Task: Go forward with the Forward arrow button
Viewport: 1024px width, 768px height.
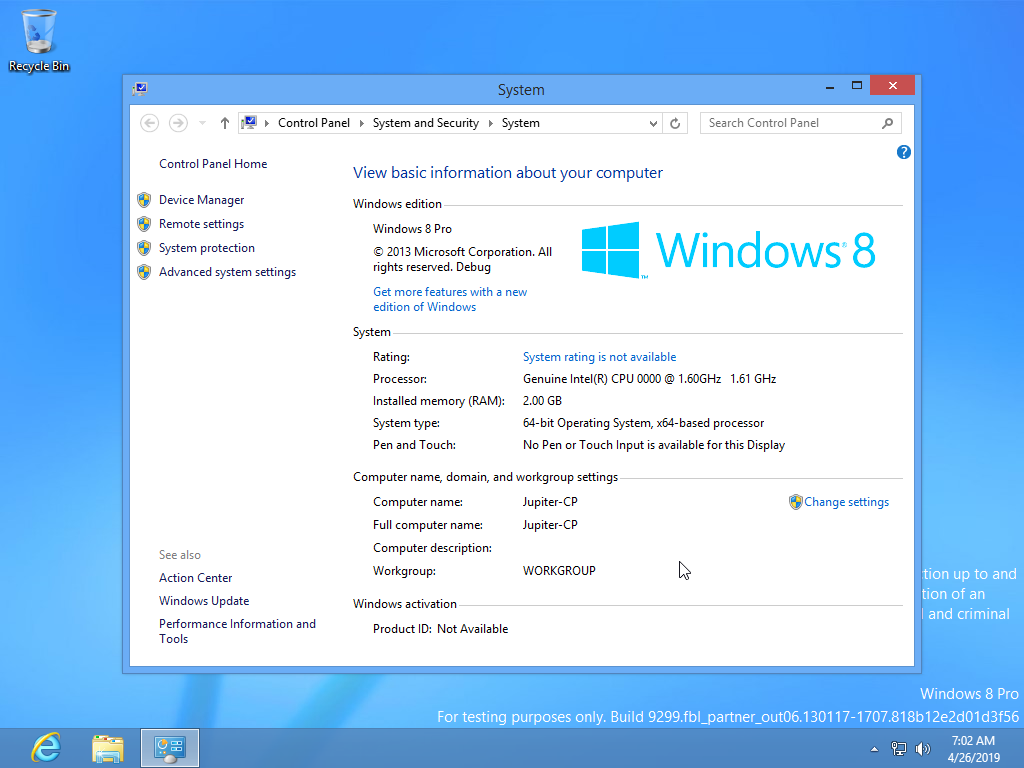Action: pyautogui.click(x=178, y=123)
